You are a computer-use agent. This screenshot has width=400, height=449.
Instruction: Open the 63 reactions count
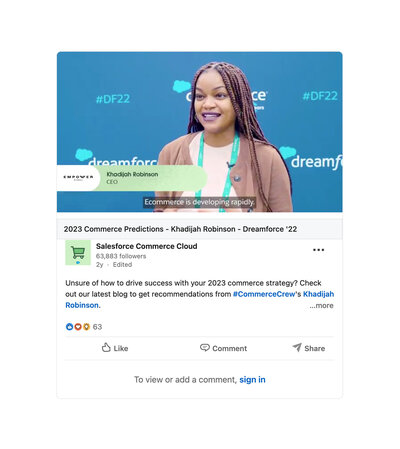click(97, 327)
